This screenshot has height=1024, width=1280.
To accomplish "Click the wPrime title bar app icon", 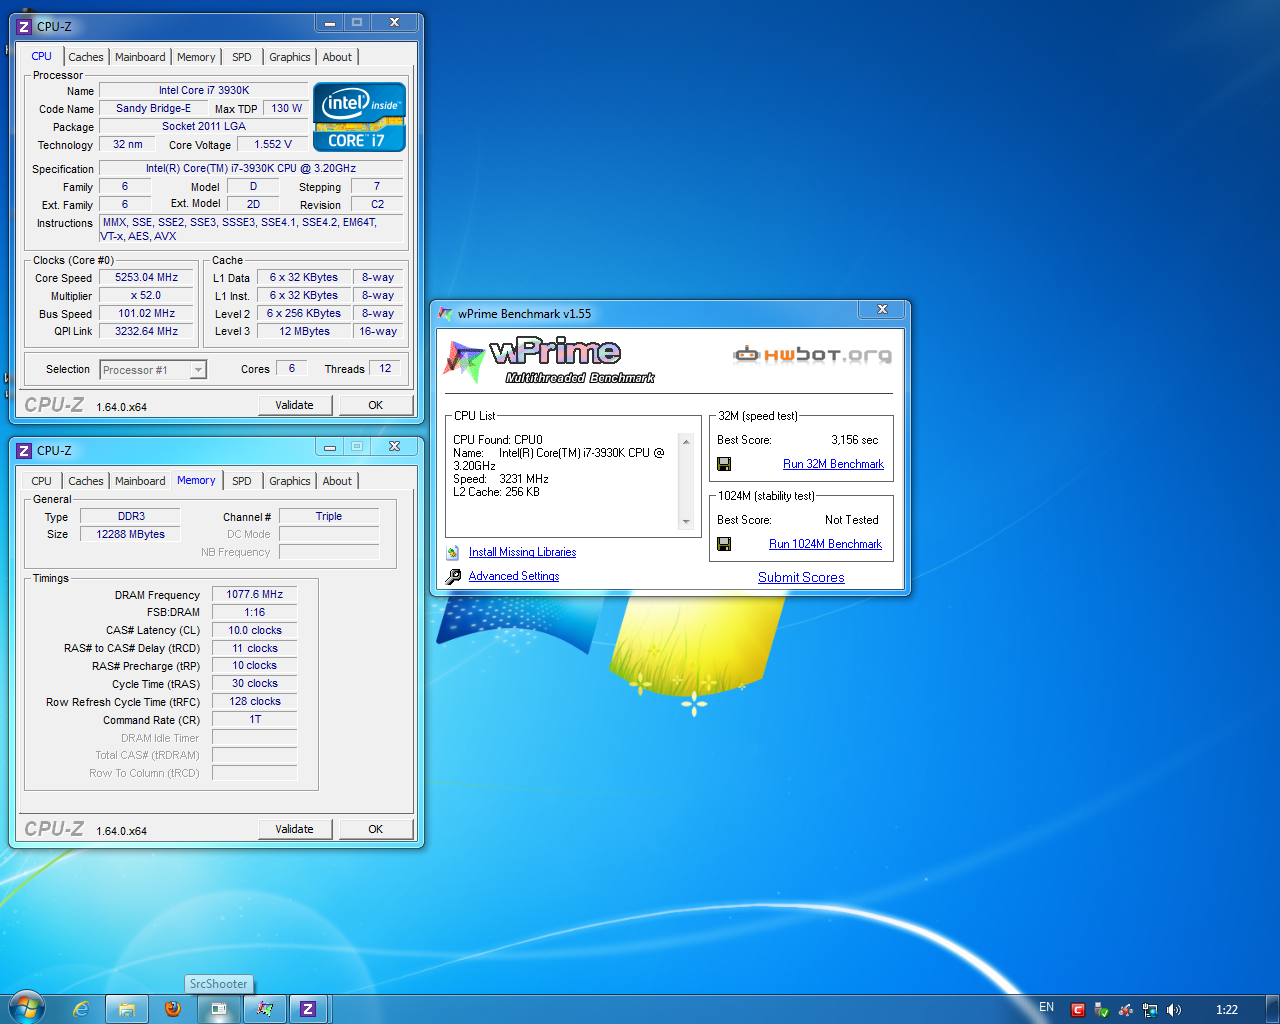I will (x=446, y=313).
